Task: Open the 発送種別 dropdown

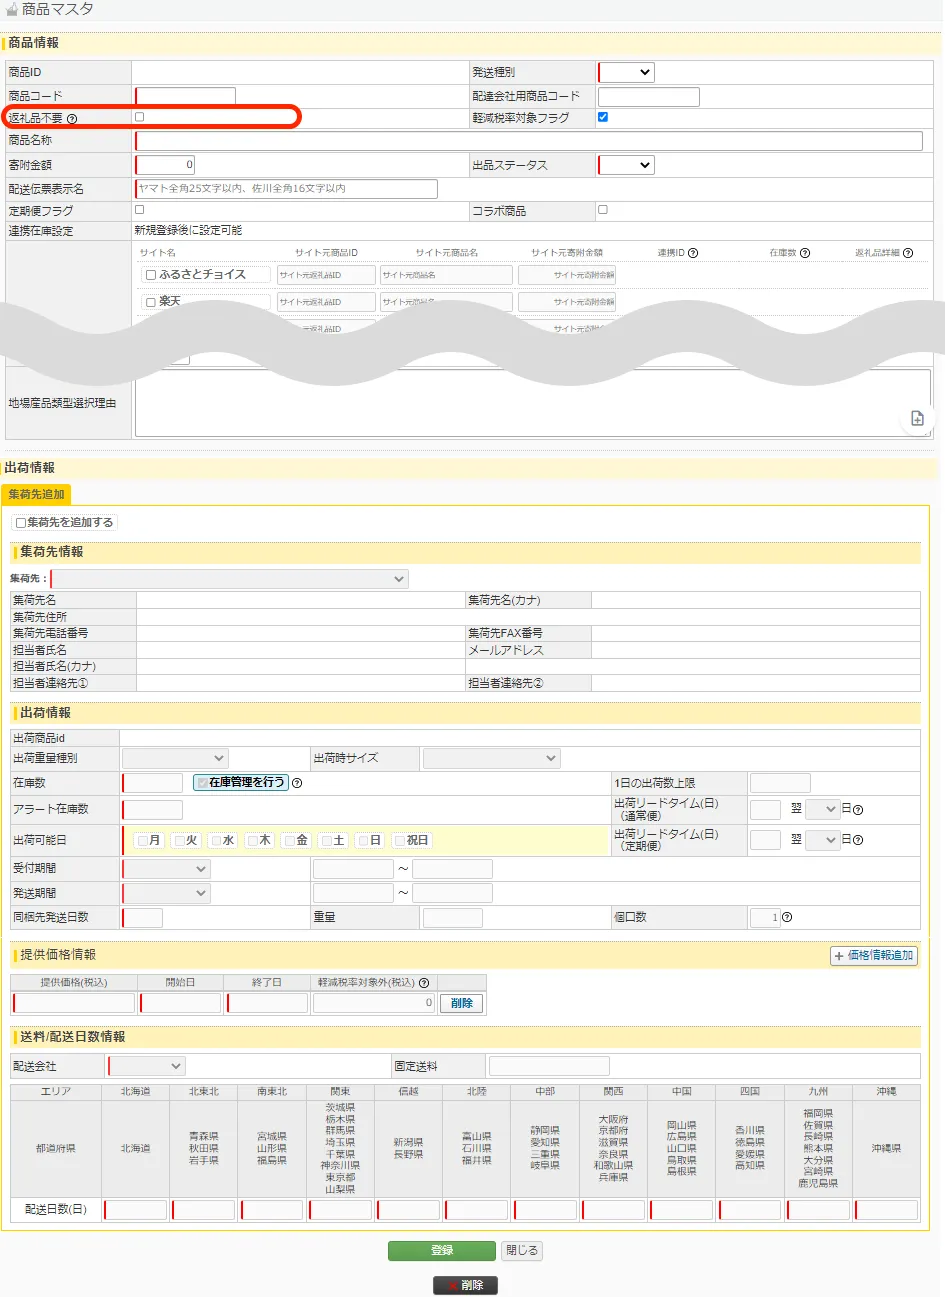Action: coord(627,72)
